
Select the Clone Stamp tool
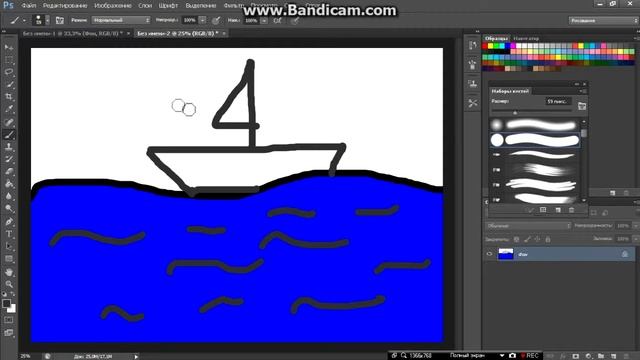tap(9, 147)
